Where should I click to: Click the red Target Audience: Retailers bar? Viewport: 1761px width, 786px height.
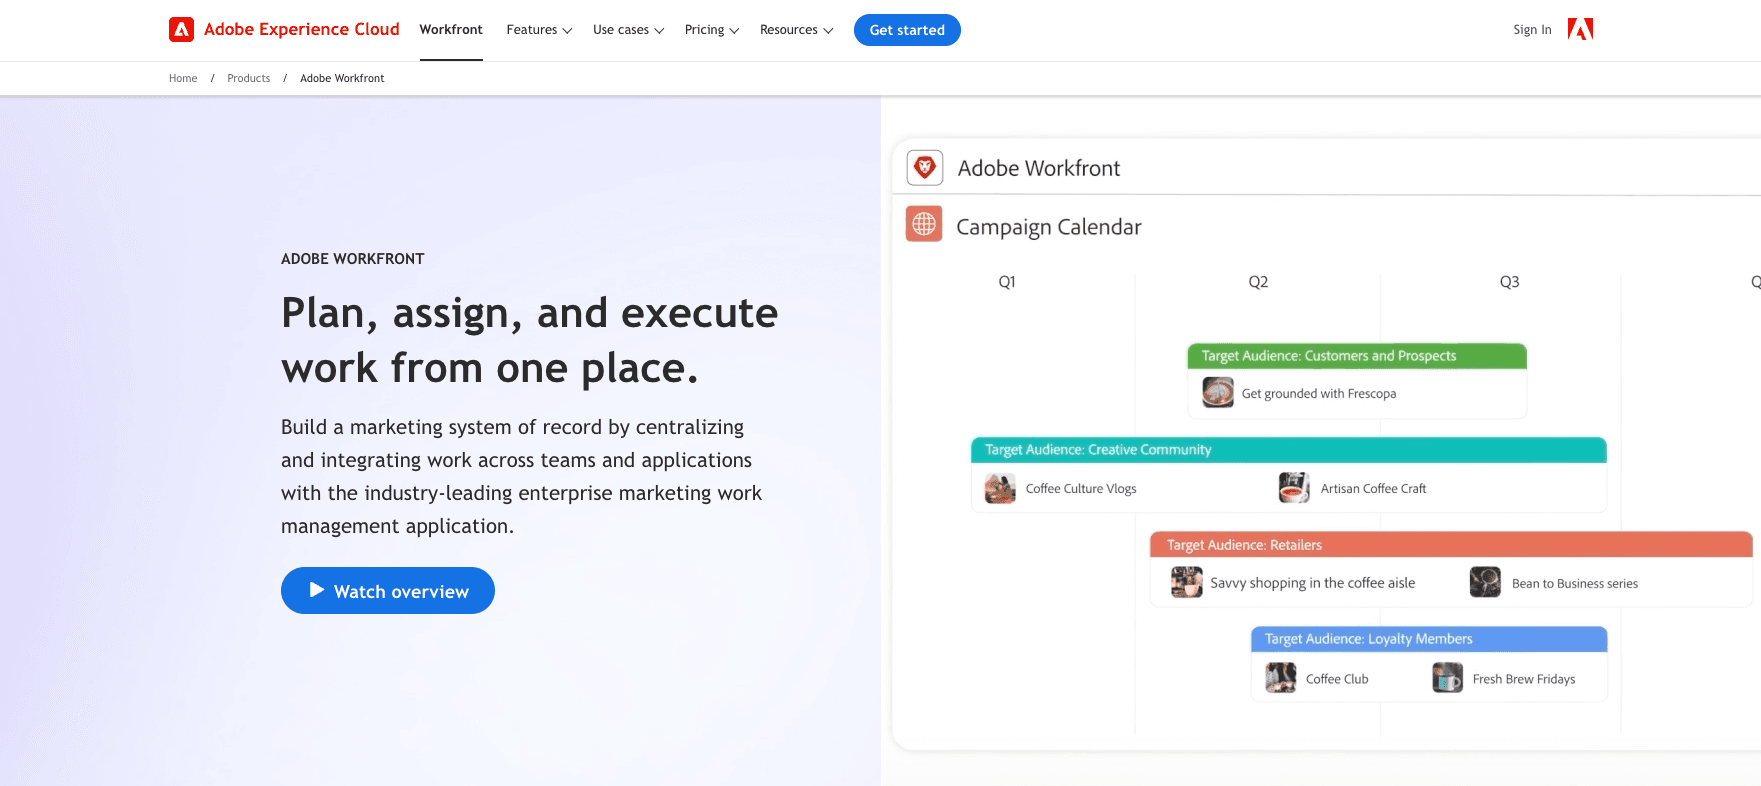click(x=1450, y=545)
